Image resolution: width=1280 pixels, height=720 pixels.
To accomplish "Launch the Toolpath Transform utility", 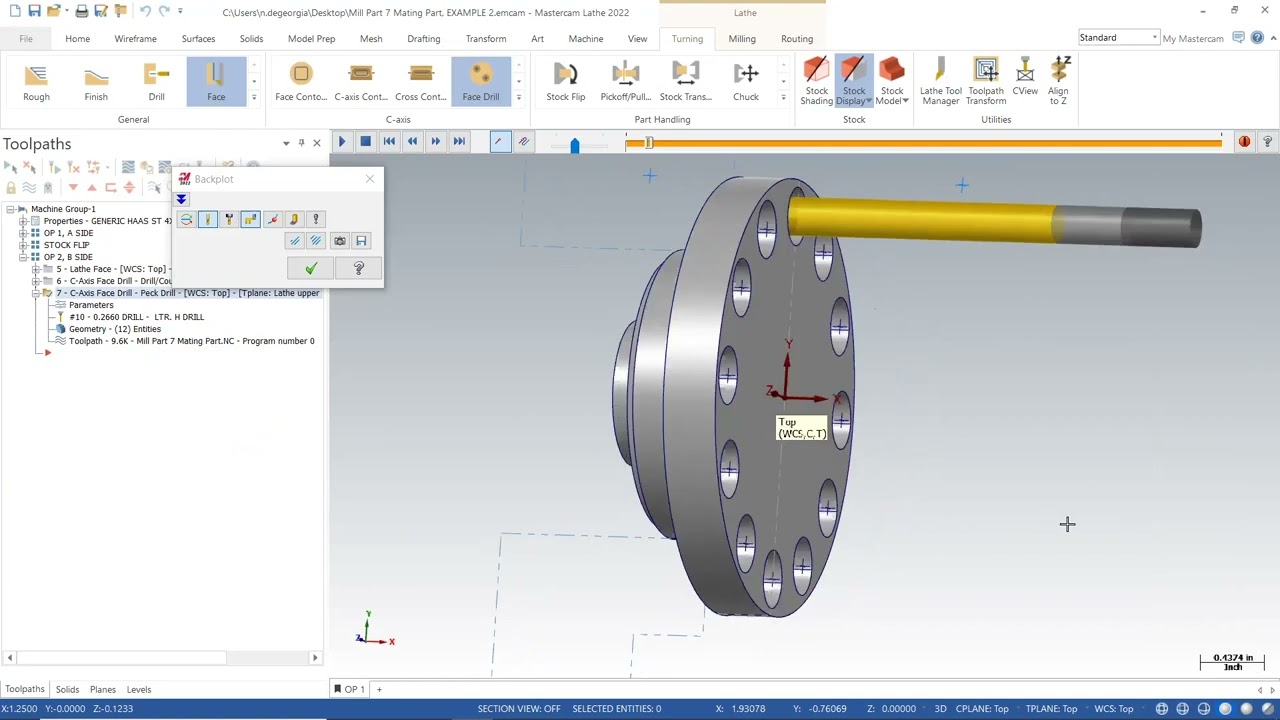I will click(986, 82).
